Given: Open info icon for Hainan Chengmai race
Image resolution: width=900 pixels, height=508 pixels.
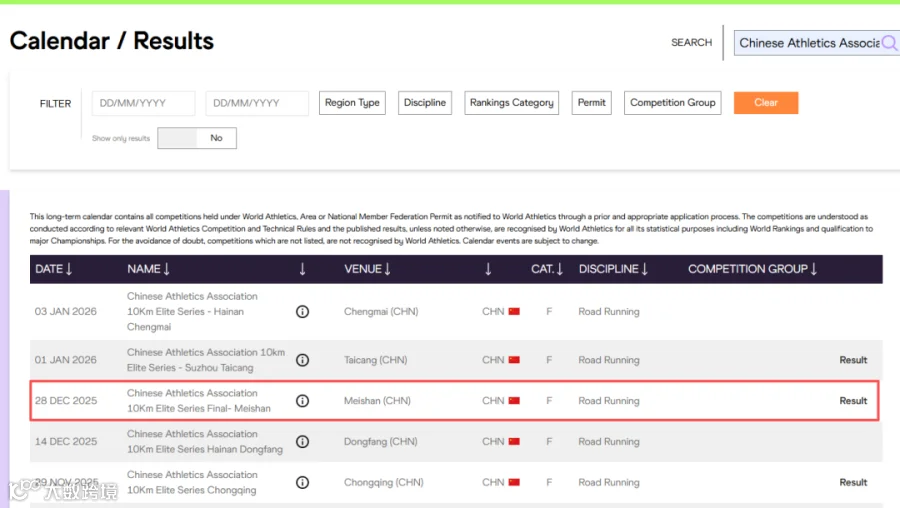Looking at the screenshot, I should click(302, 312).
